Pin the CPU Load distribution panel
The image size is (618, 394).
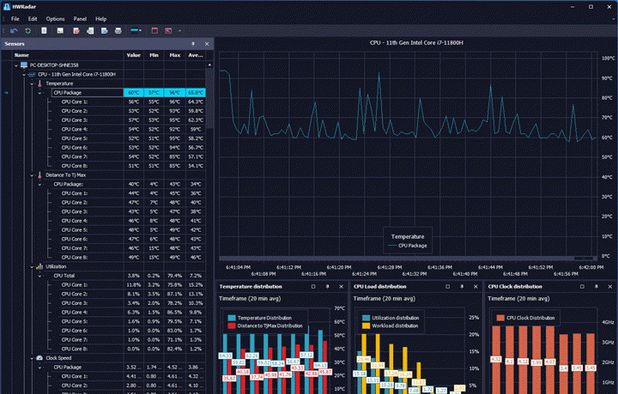462,286
